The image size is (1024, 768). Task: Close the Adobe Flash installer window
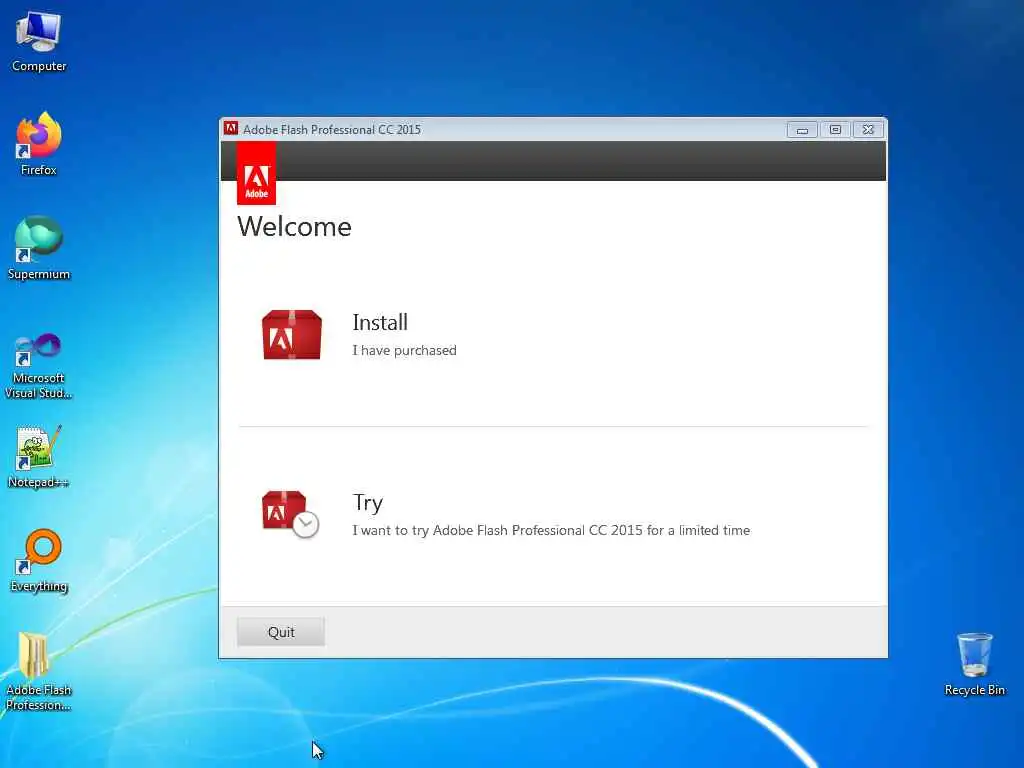(868, 129)
